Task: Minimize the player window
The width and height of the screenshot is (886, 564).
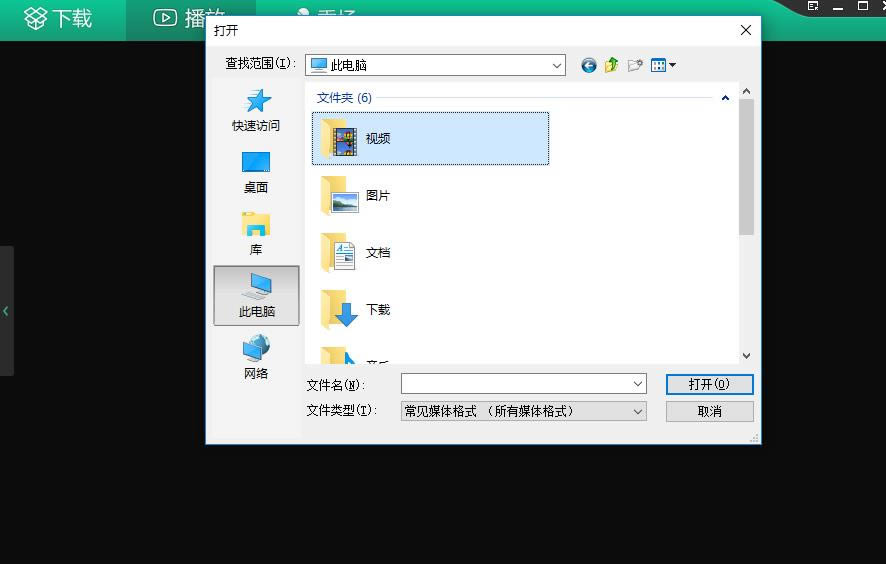Action: 838,7
